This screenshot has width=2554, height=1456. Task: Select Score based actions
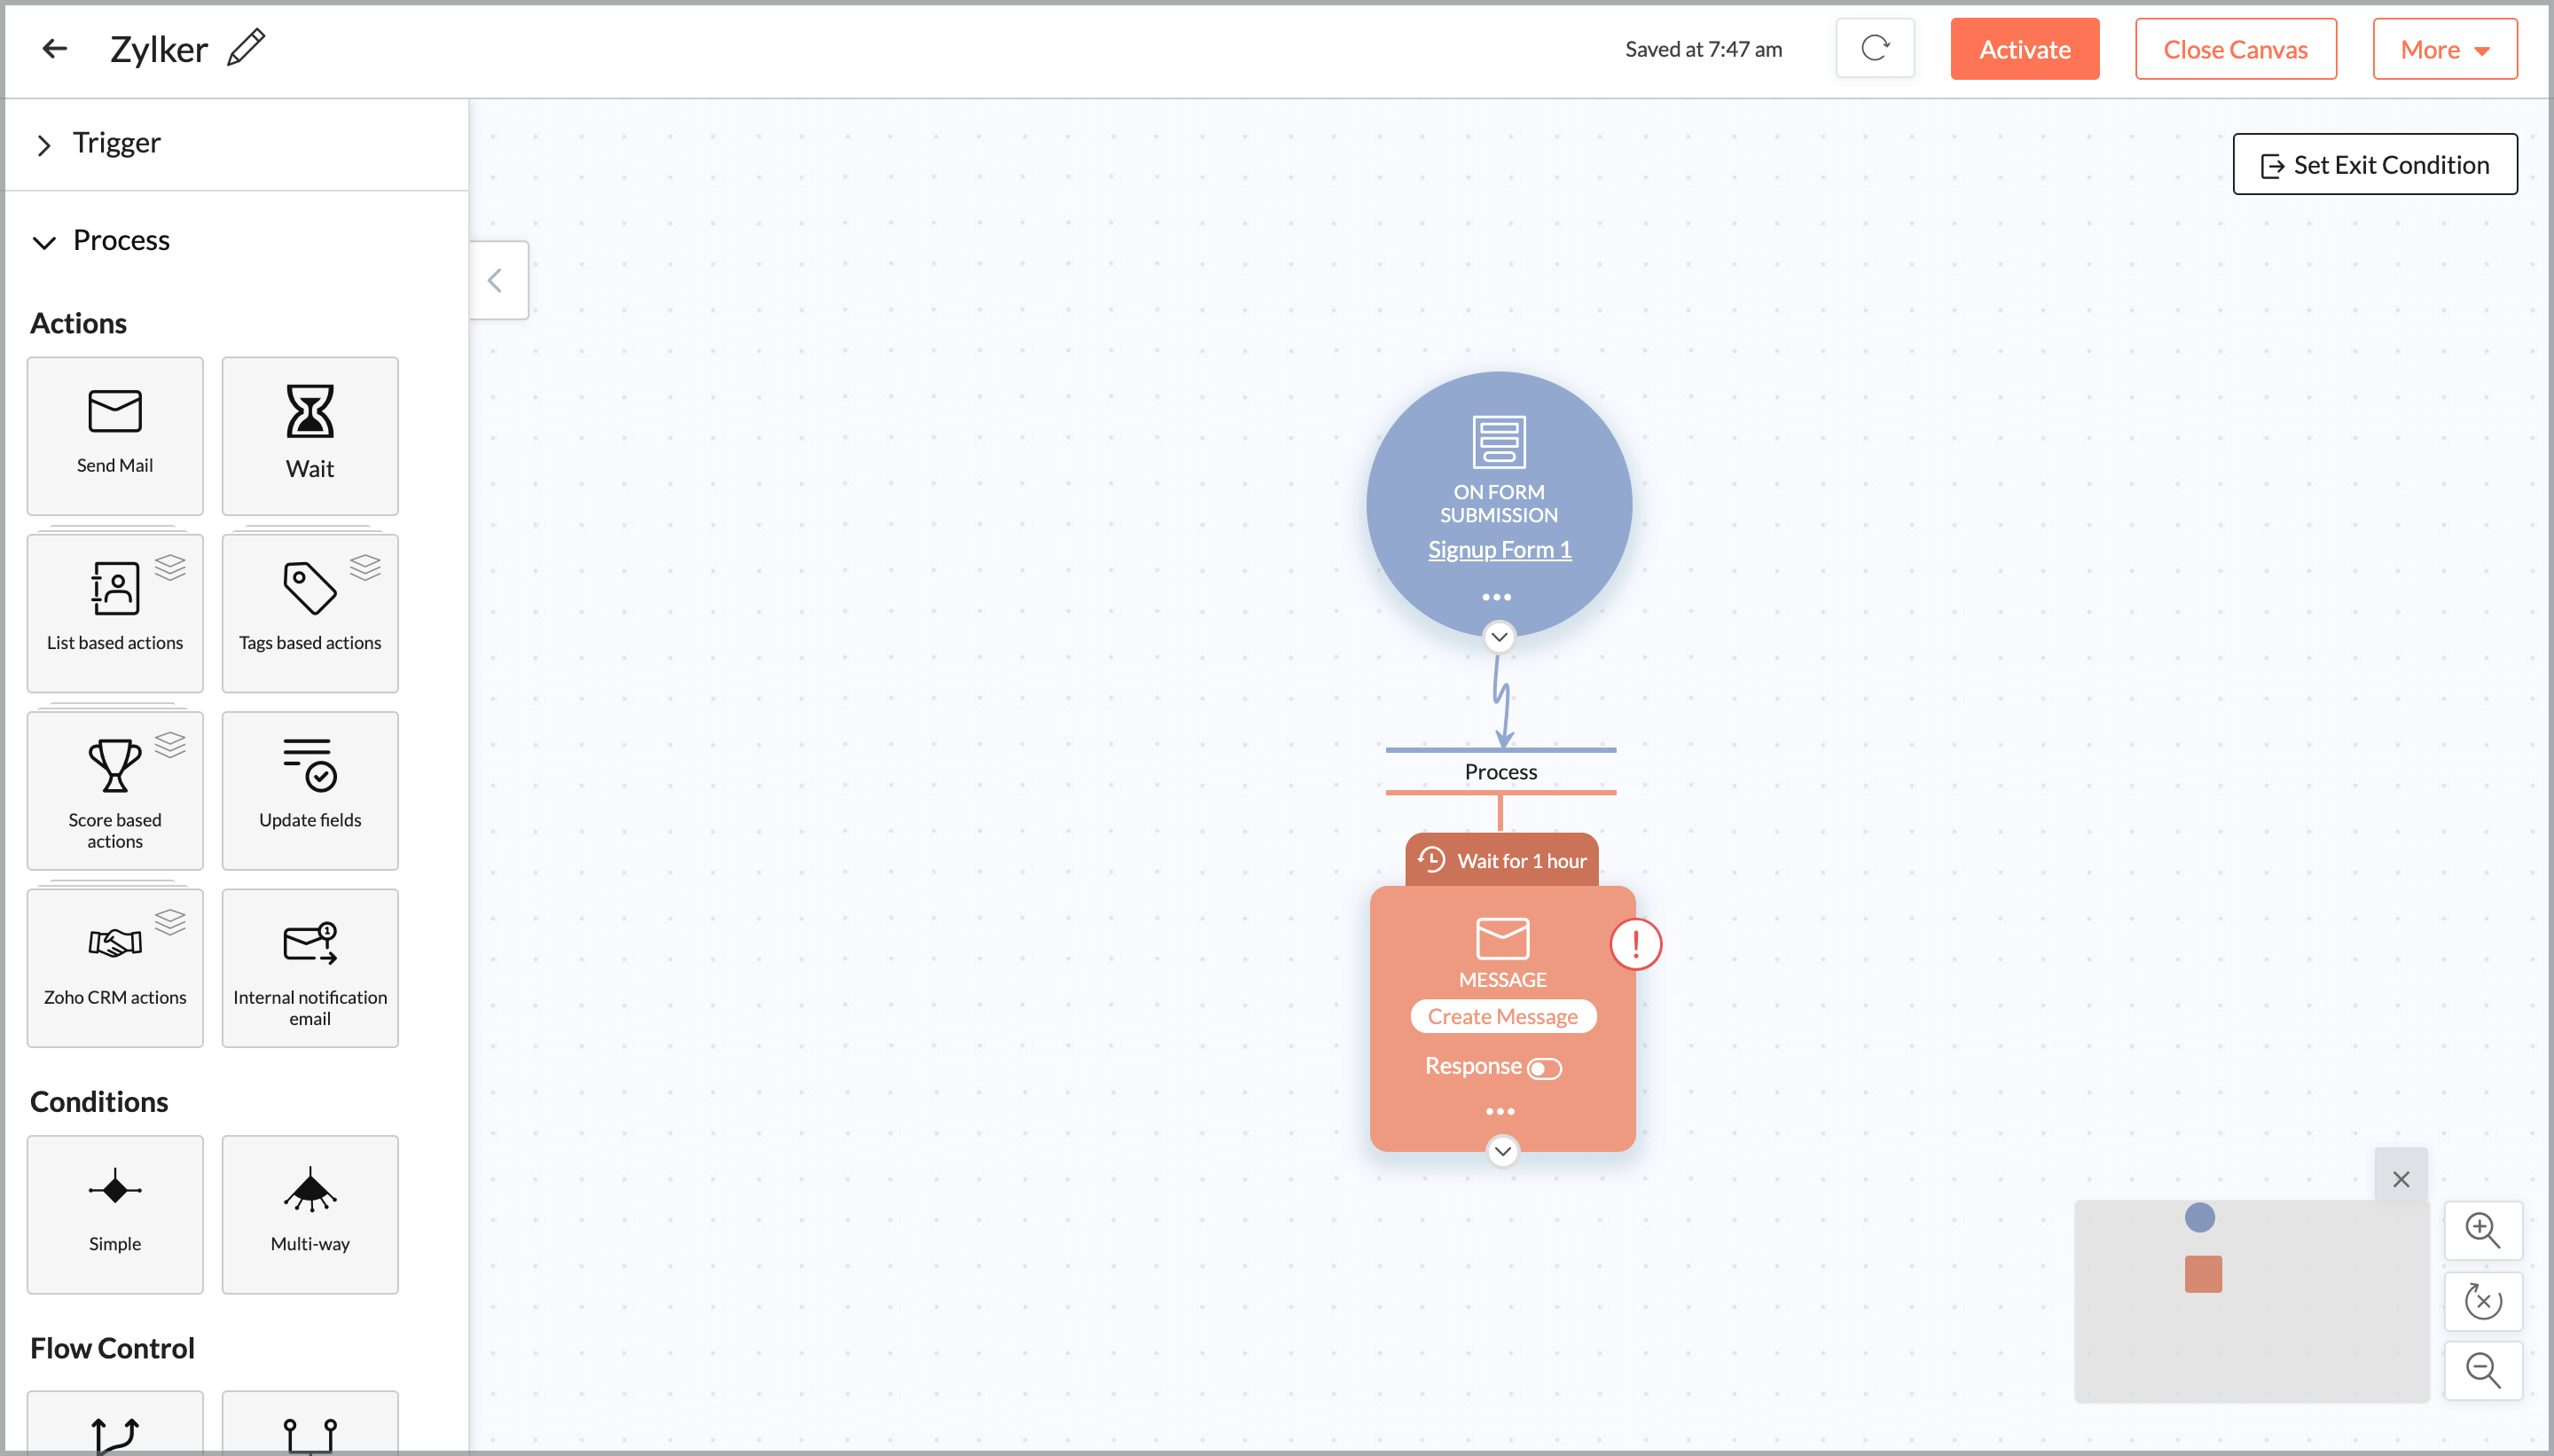[x=114, y=789]
